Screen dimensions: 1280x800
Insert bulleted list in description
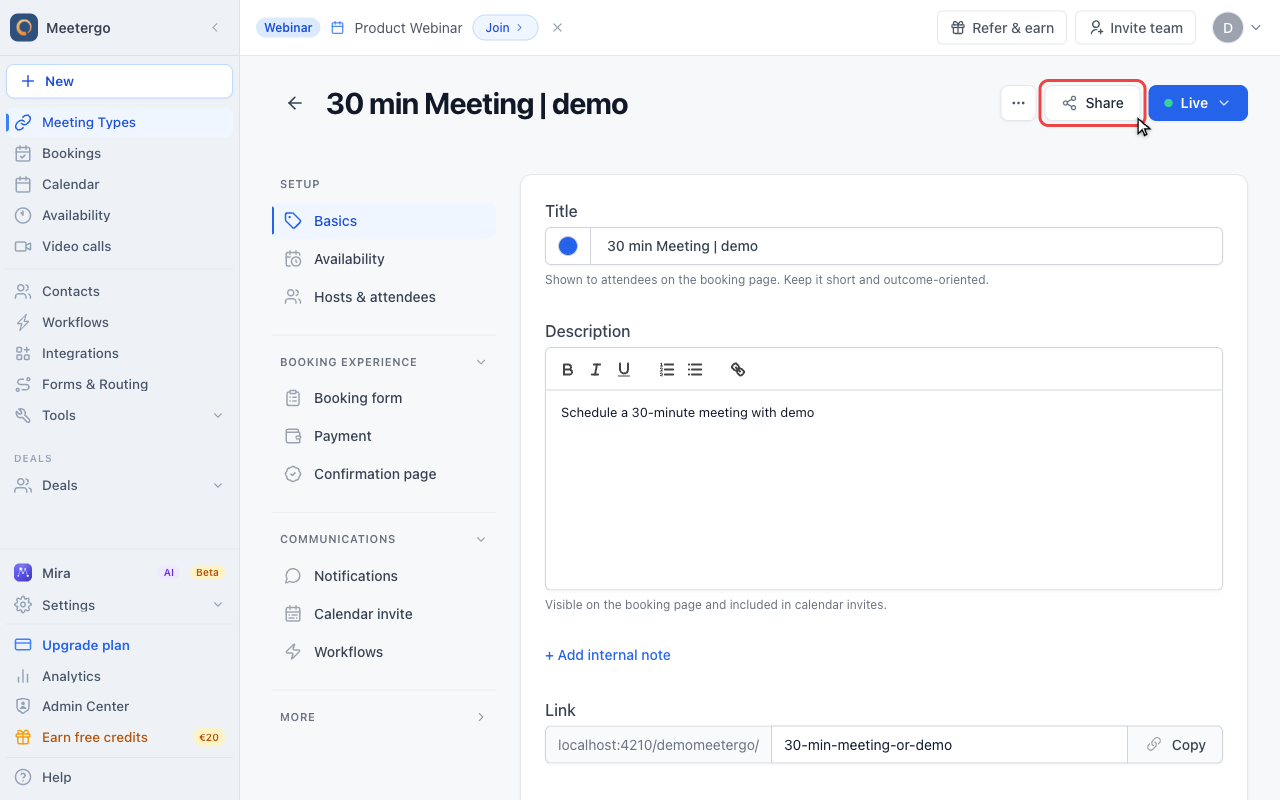(x=695, y=370)
